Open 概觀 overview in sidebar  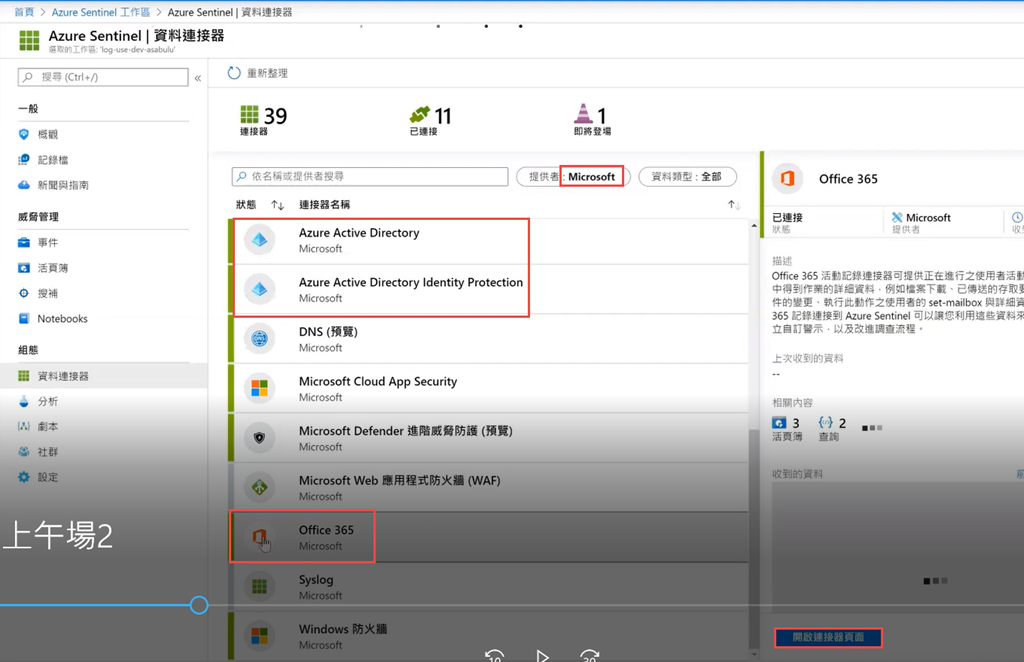pos(48,134)
